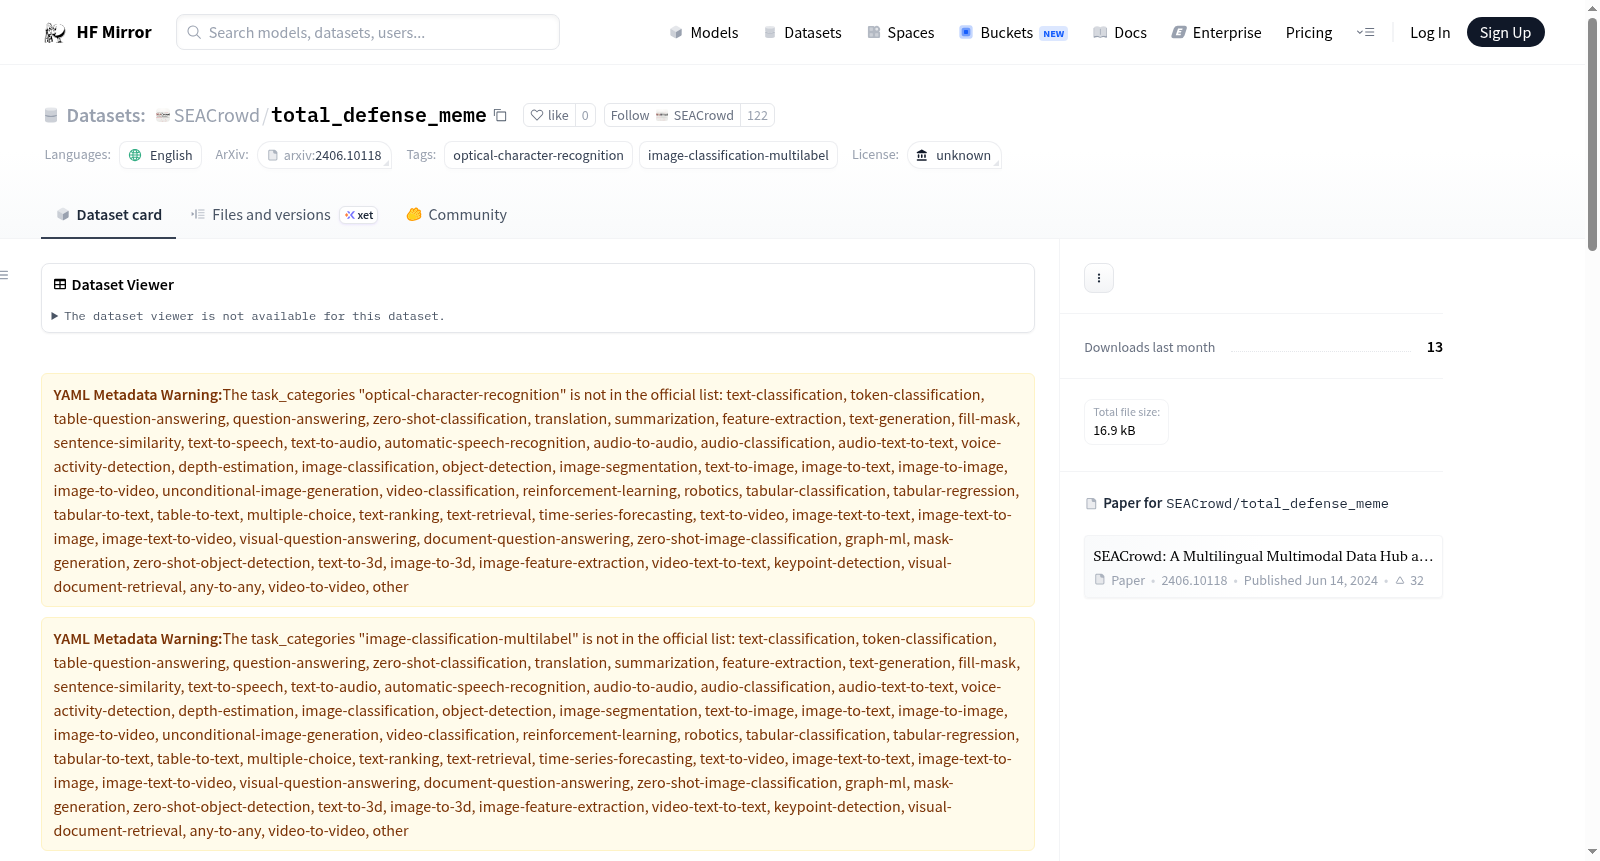The image size is (1600, 861).
Task: Click the license scale icon
Action: pos(922,155)
